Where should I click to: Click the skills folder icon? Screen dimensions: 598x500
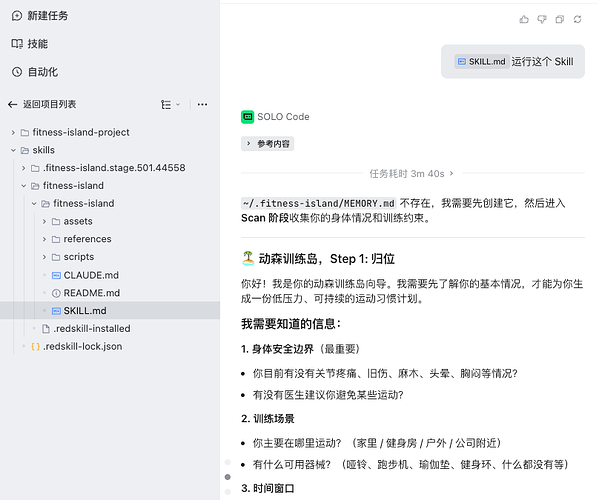[25, 150]
